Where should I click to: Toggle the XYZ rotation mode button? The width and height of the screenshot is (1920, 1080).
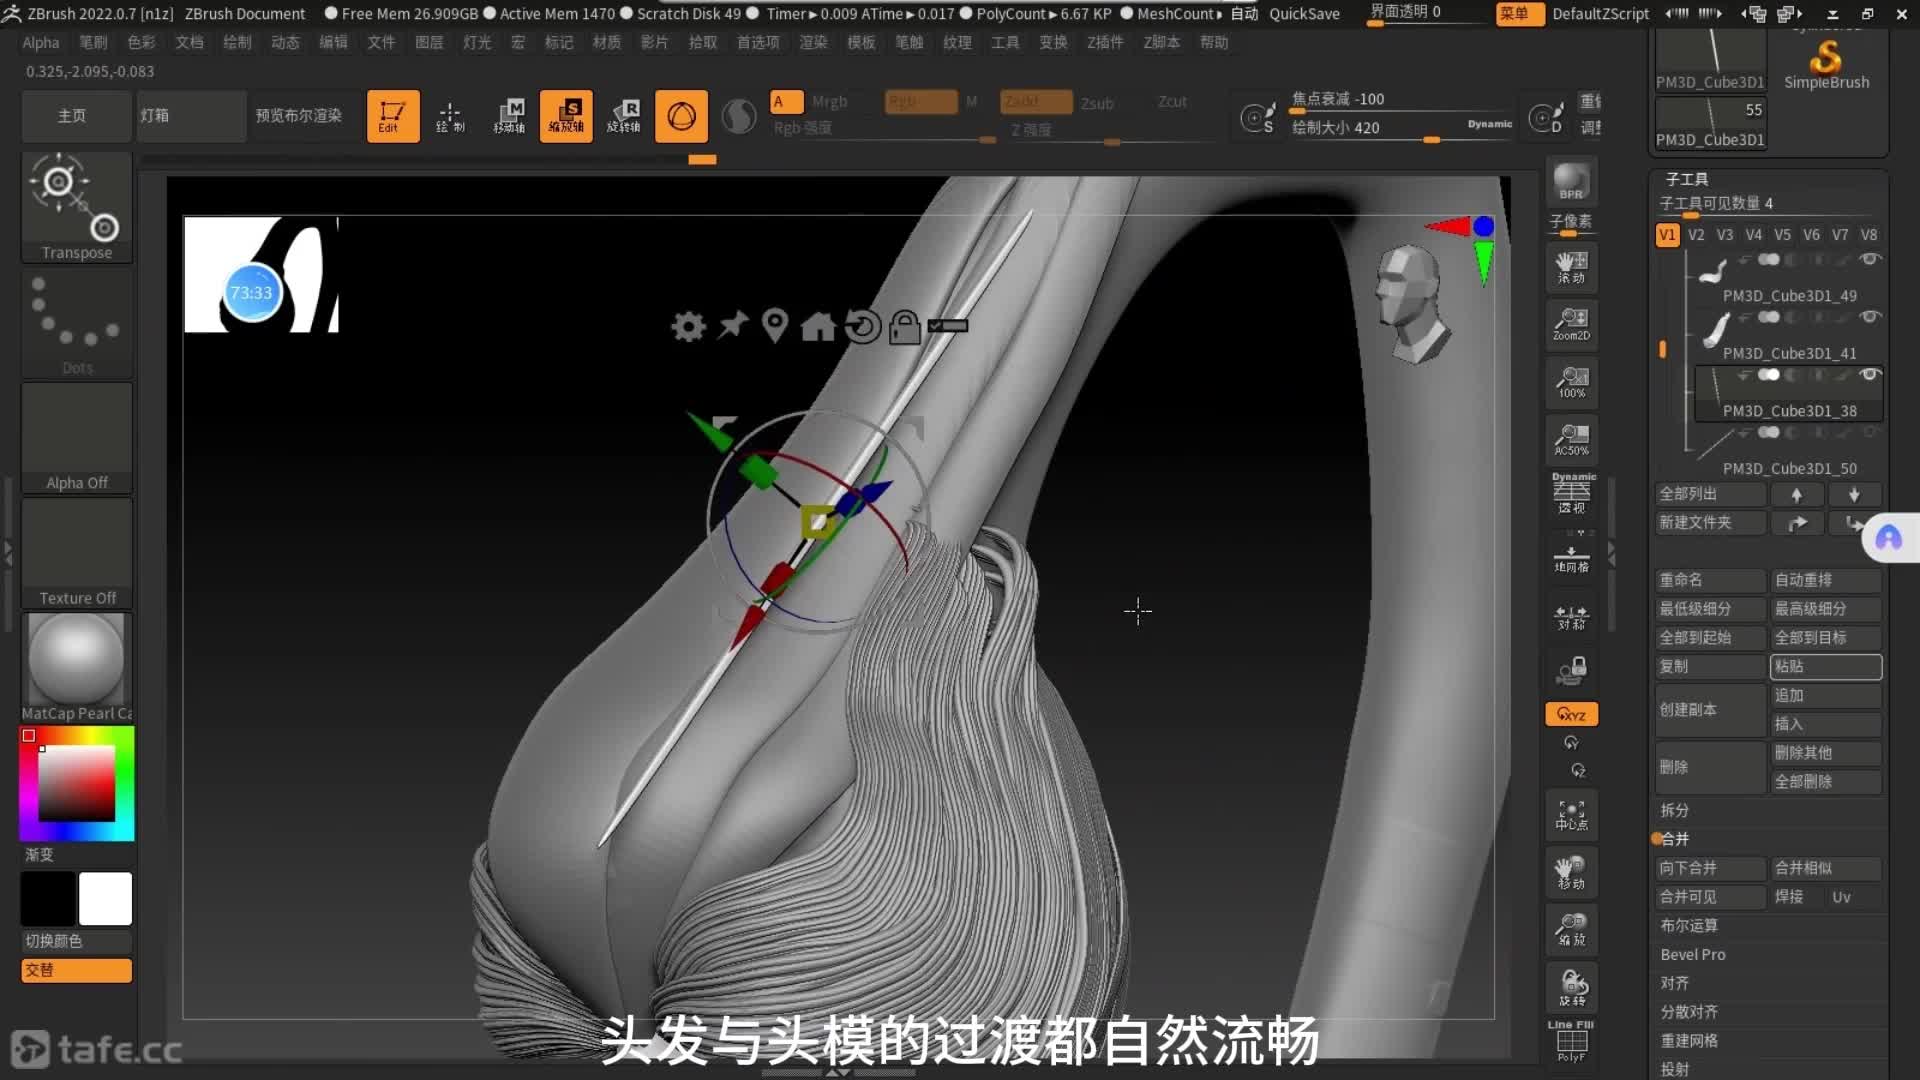click(1571, 714)
